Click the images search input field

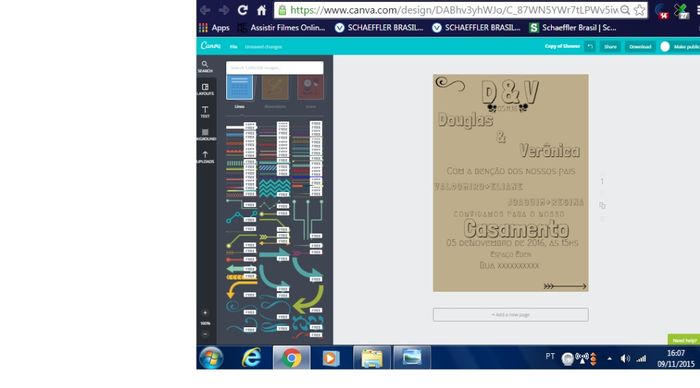point(275,67)
